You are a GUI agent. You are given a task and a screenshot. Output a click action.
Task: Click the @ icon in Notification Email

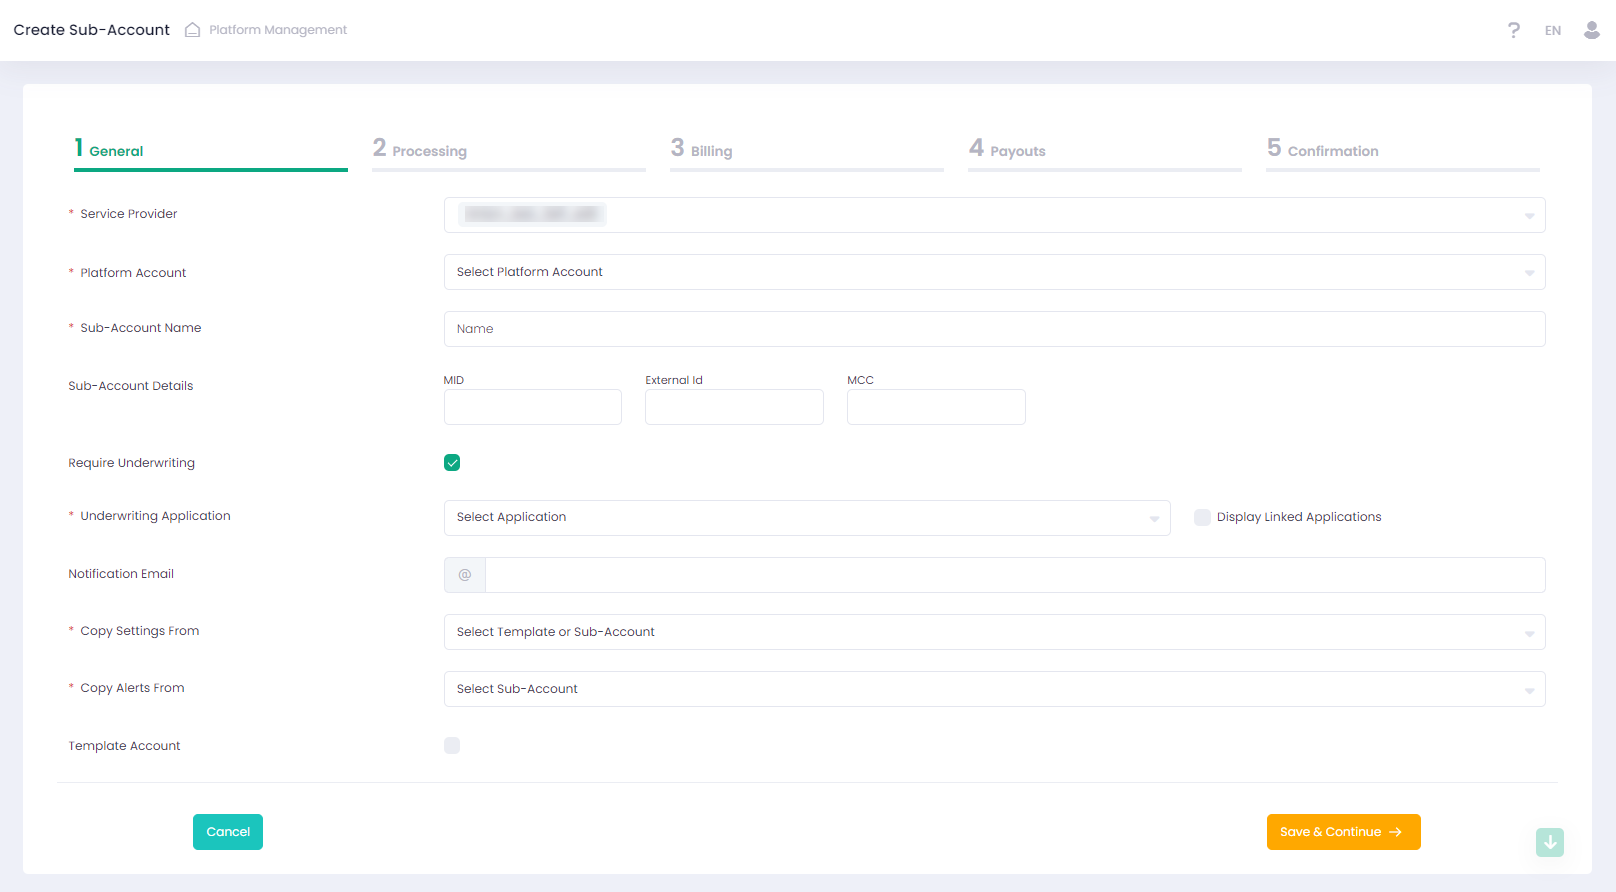point(465,575)
